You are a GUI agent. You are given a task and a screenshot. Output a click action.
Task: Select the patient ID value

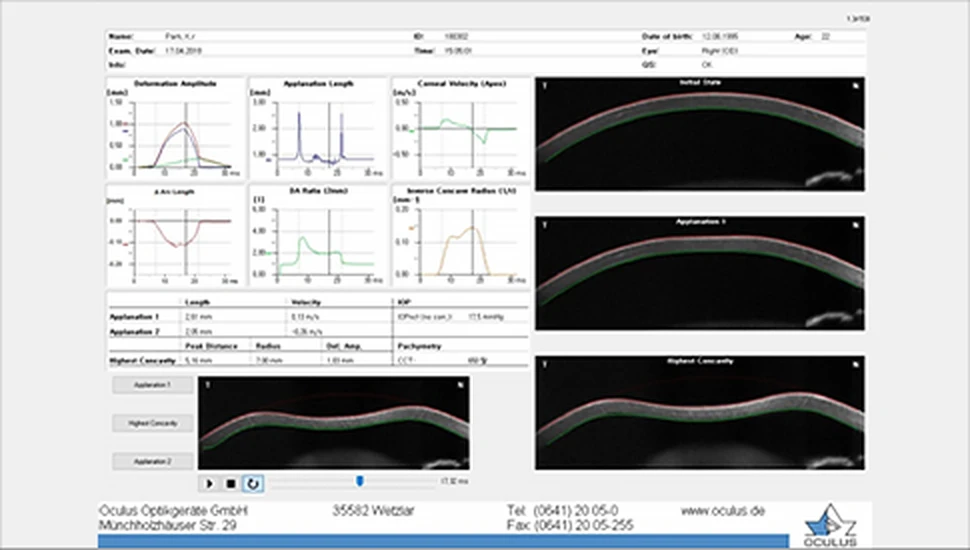[x=457, y=37]
